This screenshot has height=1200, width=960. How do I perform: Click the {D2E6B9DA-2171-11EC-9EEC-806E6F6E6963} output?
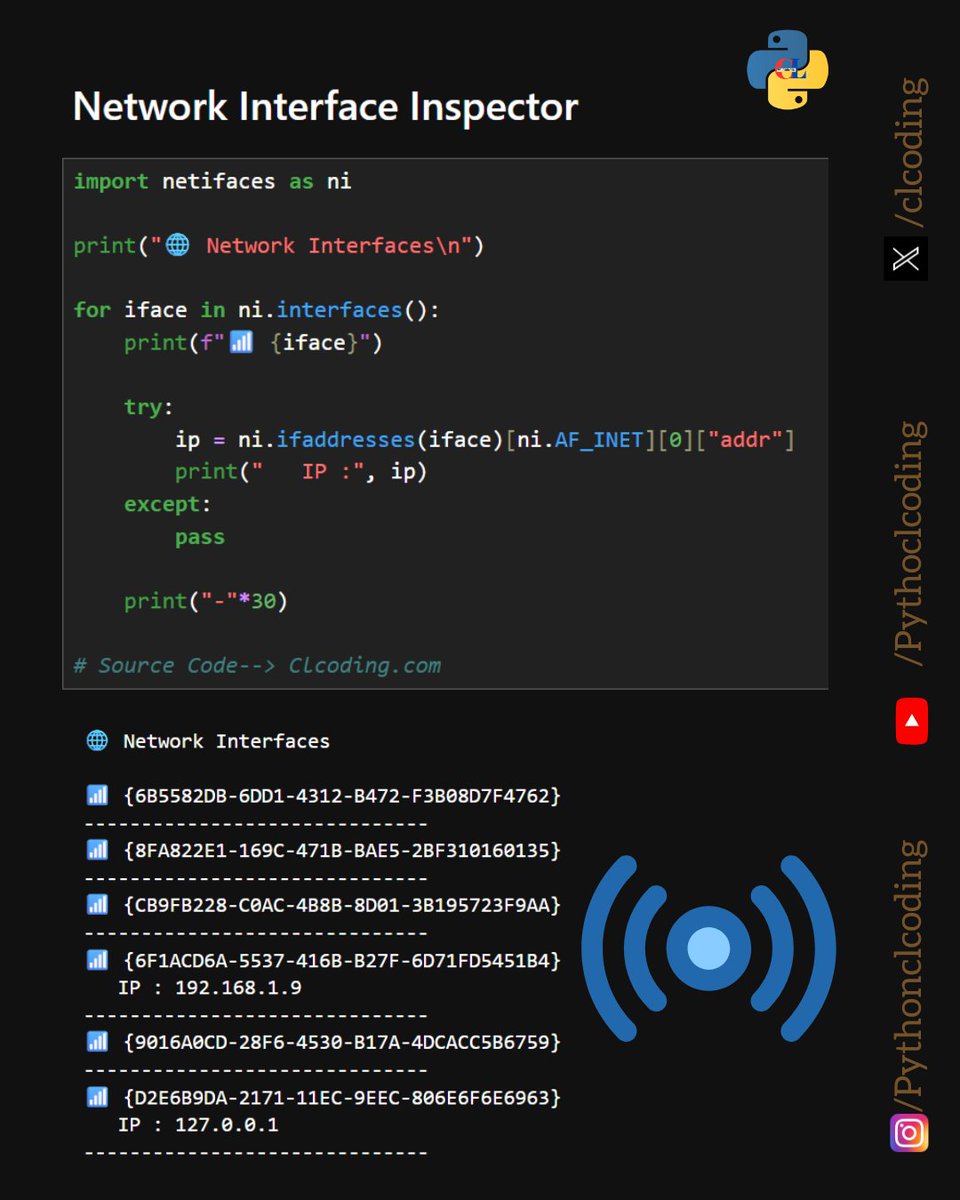point(342,1097)
